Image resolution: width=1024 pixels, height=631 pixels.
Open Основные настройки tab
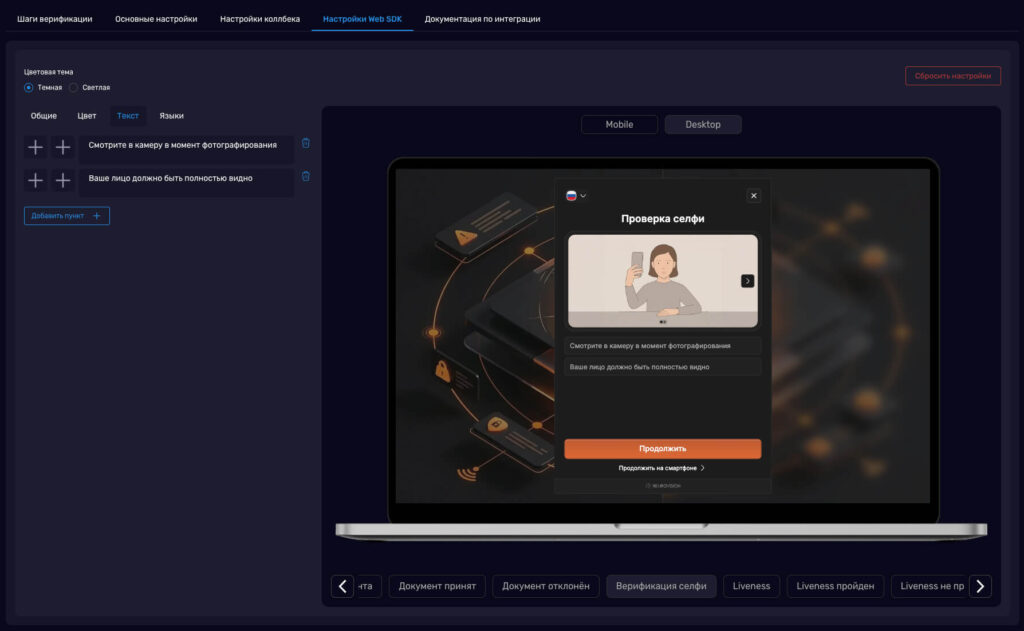(156, 19)
